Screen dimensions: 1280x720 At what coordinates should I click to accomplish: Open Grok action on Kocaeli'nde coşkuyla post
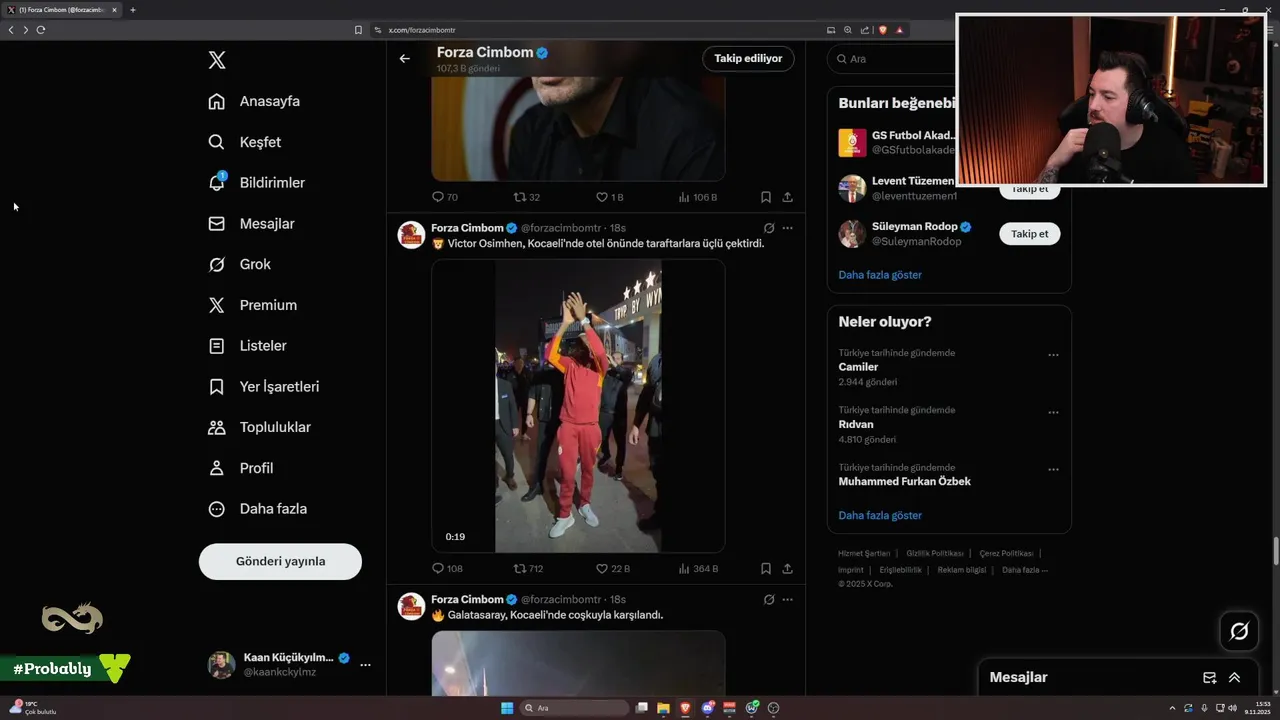pos(768,599)
